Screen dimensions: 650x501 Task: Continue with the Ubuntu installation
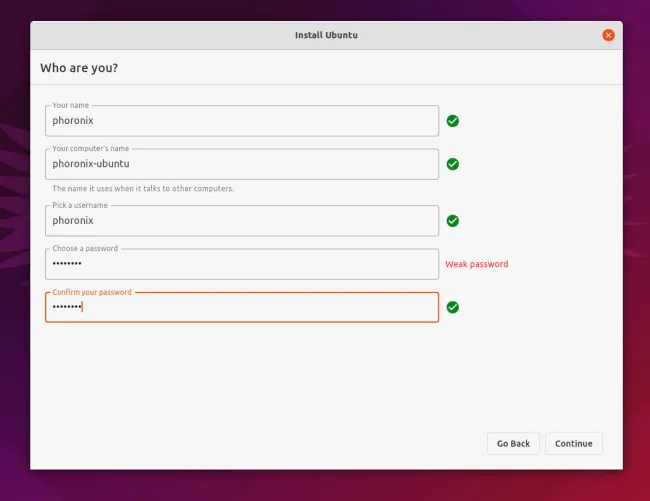pos(574,443)
